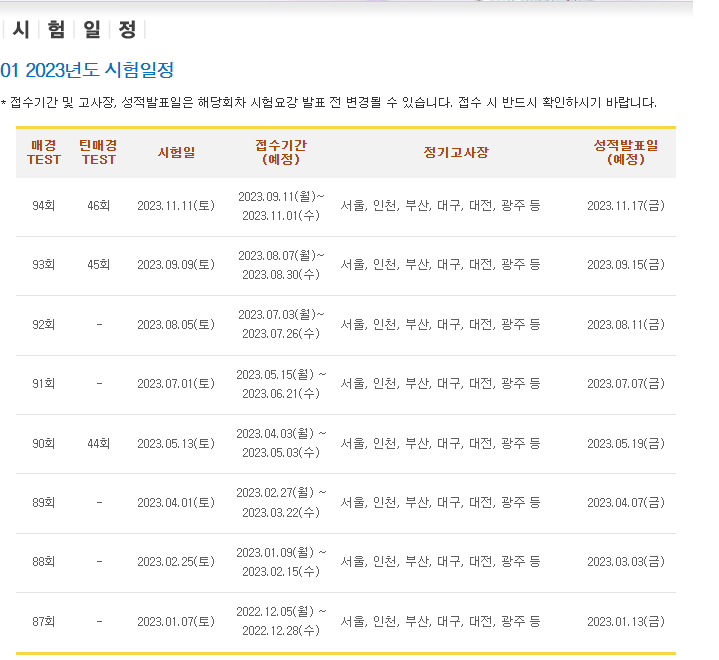Click the notice text about 접수기간 changes
719x660 pixels.
point(329,102)
